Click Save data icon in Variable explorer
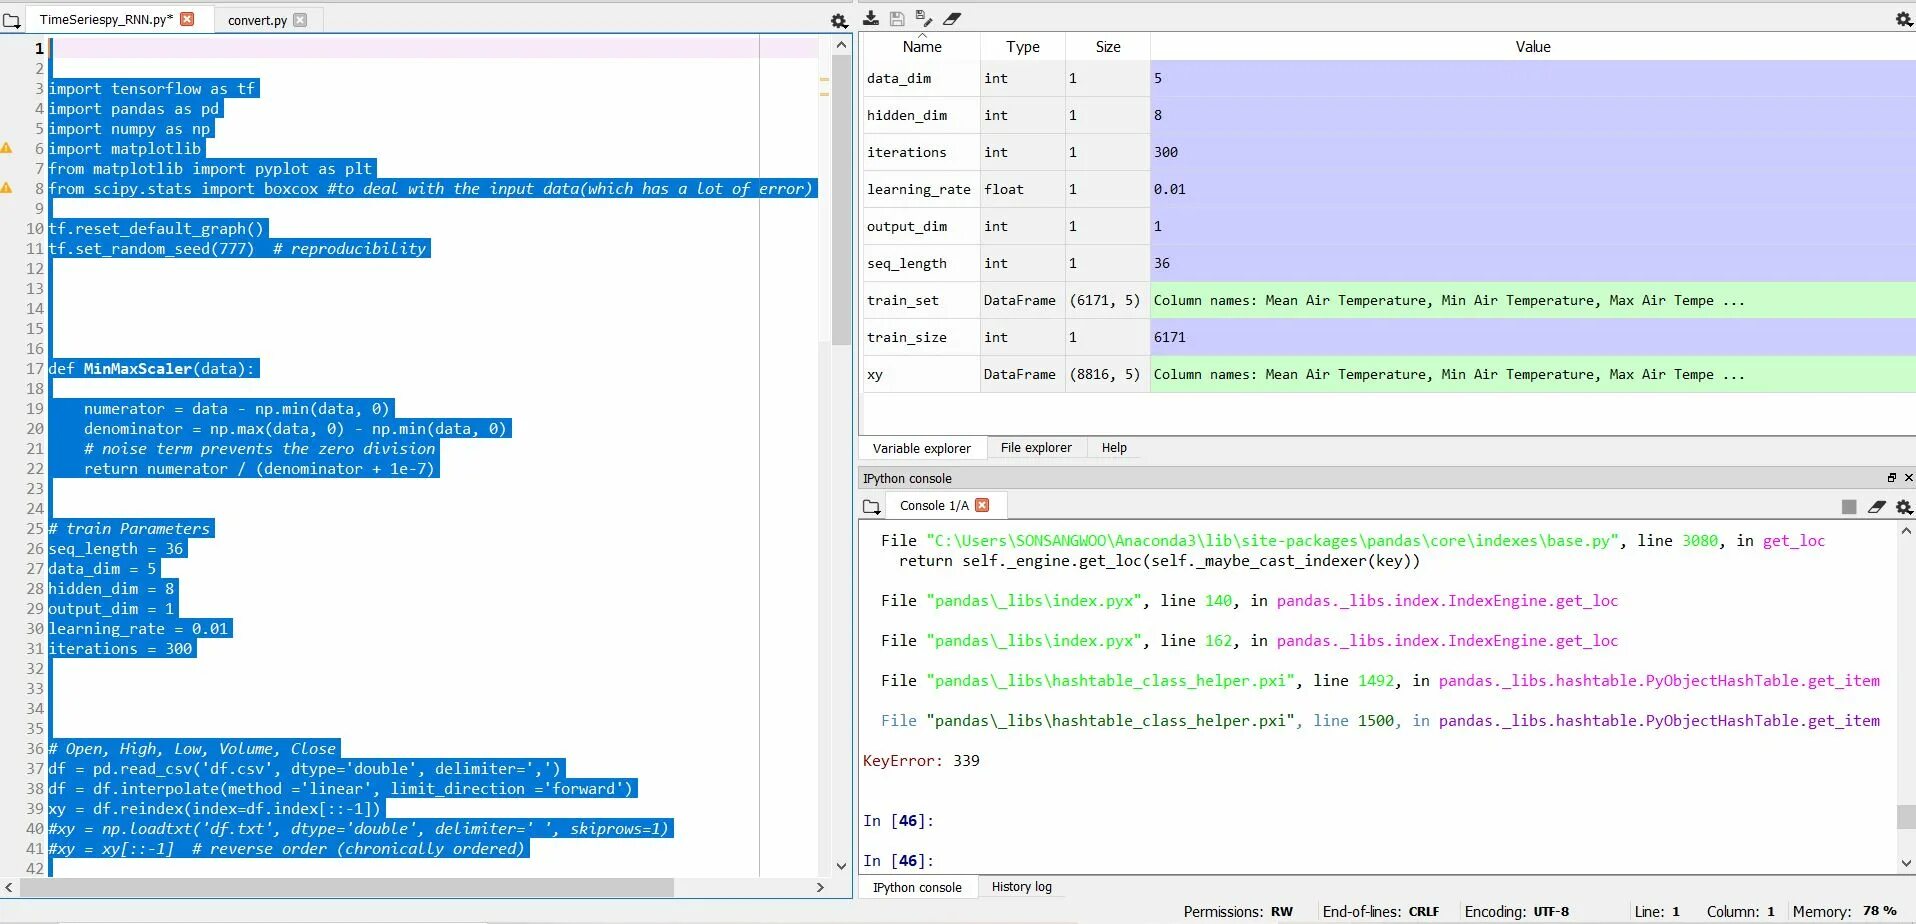This screenshot has height=924, width=1916. pyautogui.click(x=897, y=18)
